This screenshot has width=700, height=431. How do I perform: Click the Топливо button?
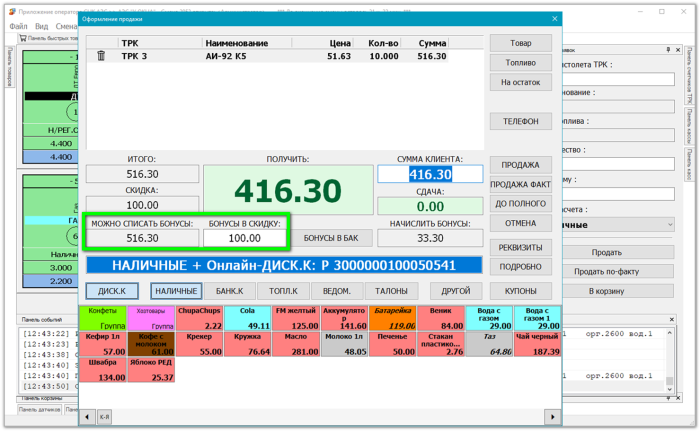coord(521,63)
